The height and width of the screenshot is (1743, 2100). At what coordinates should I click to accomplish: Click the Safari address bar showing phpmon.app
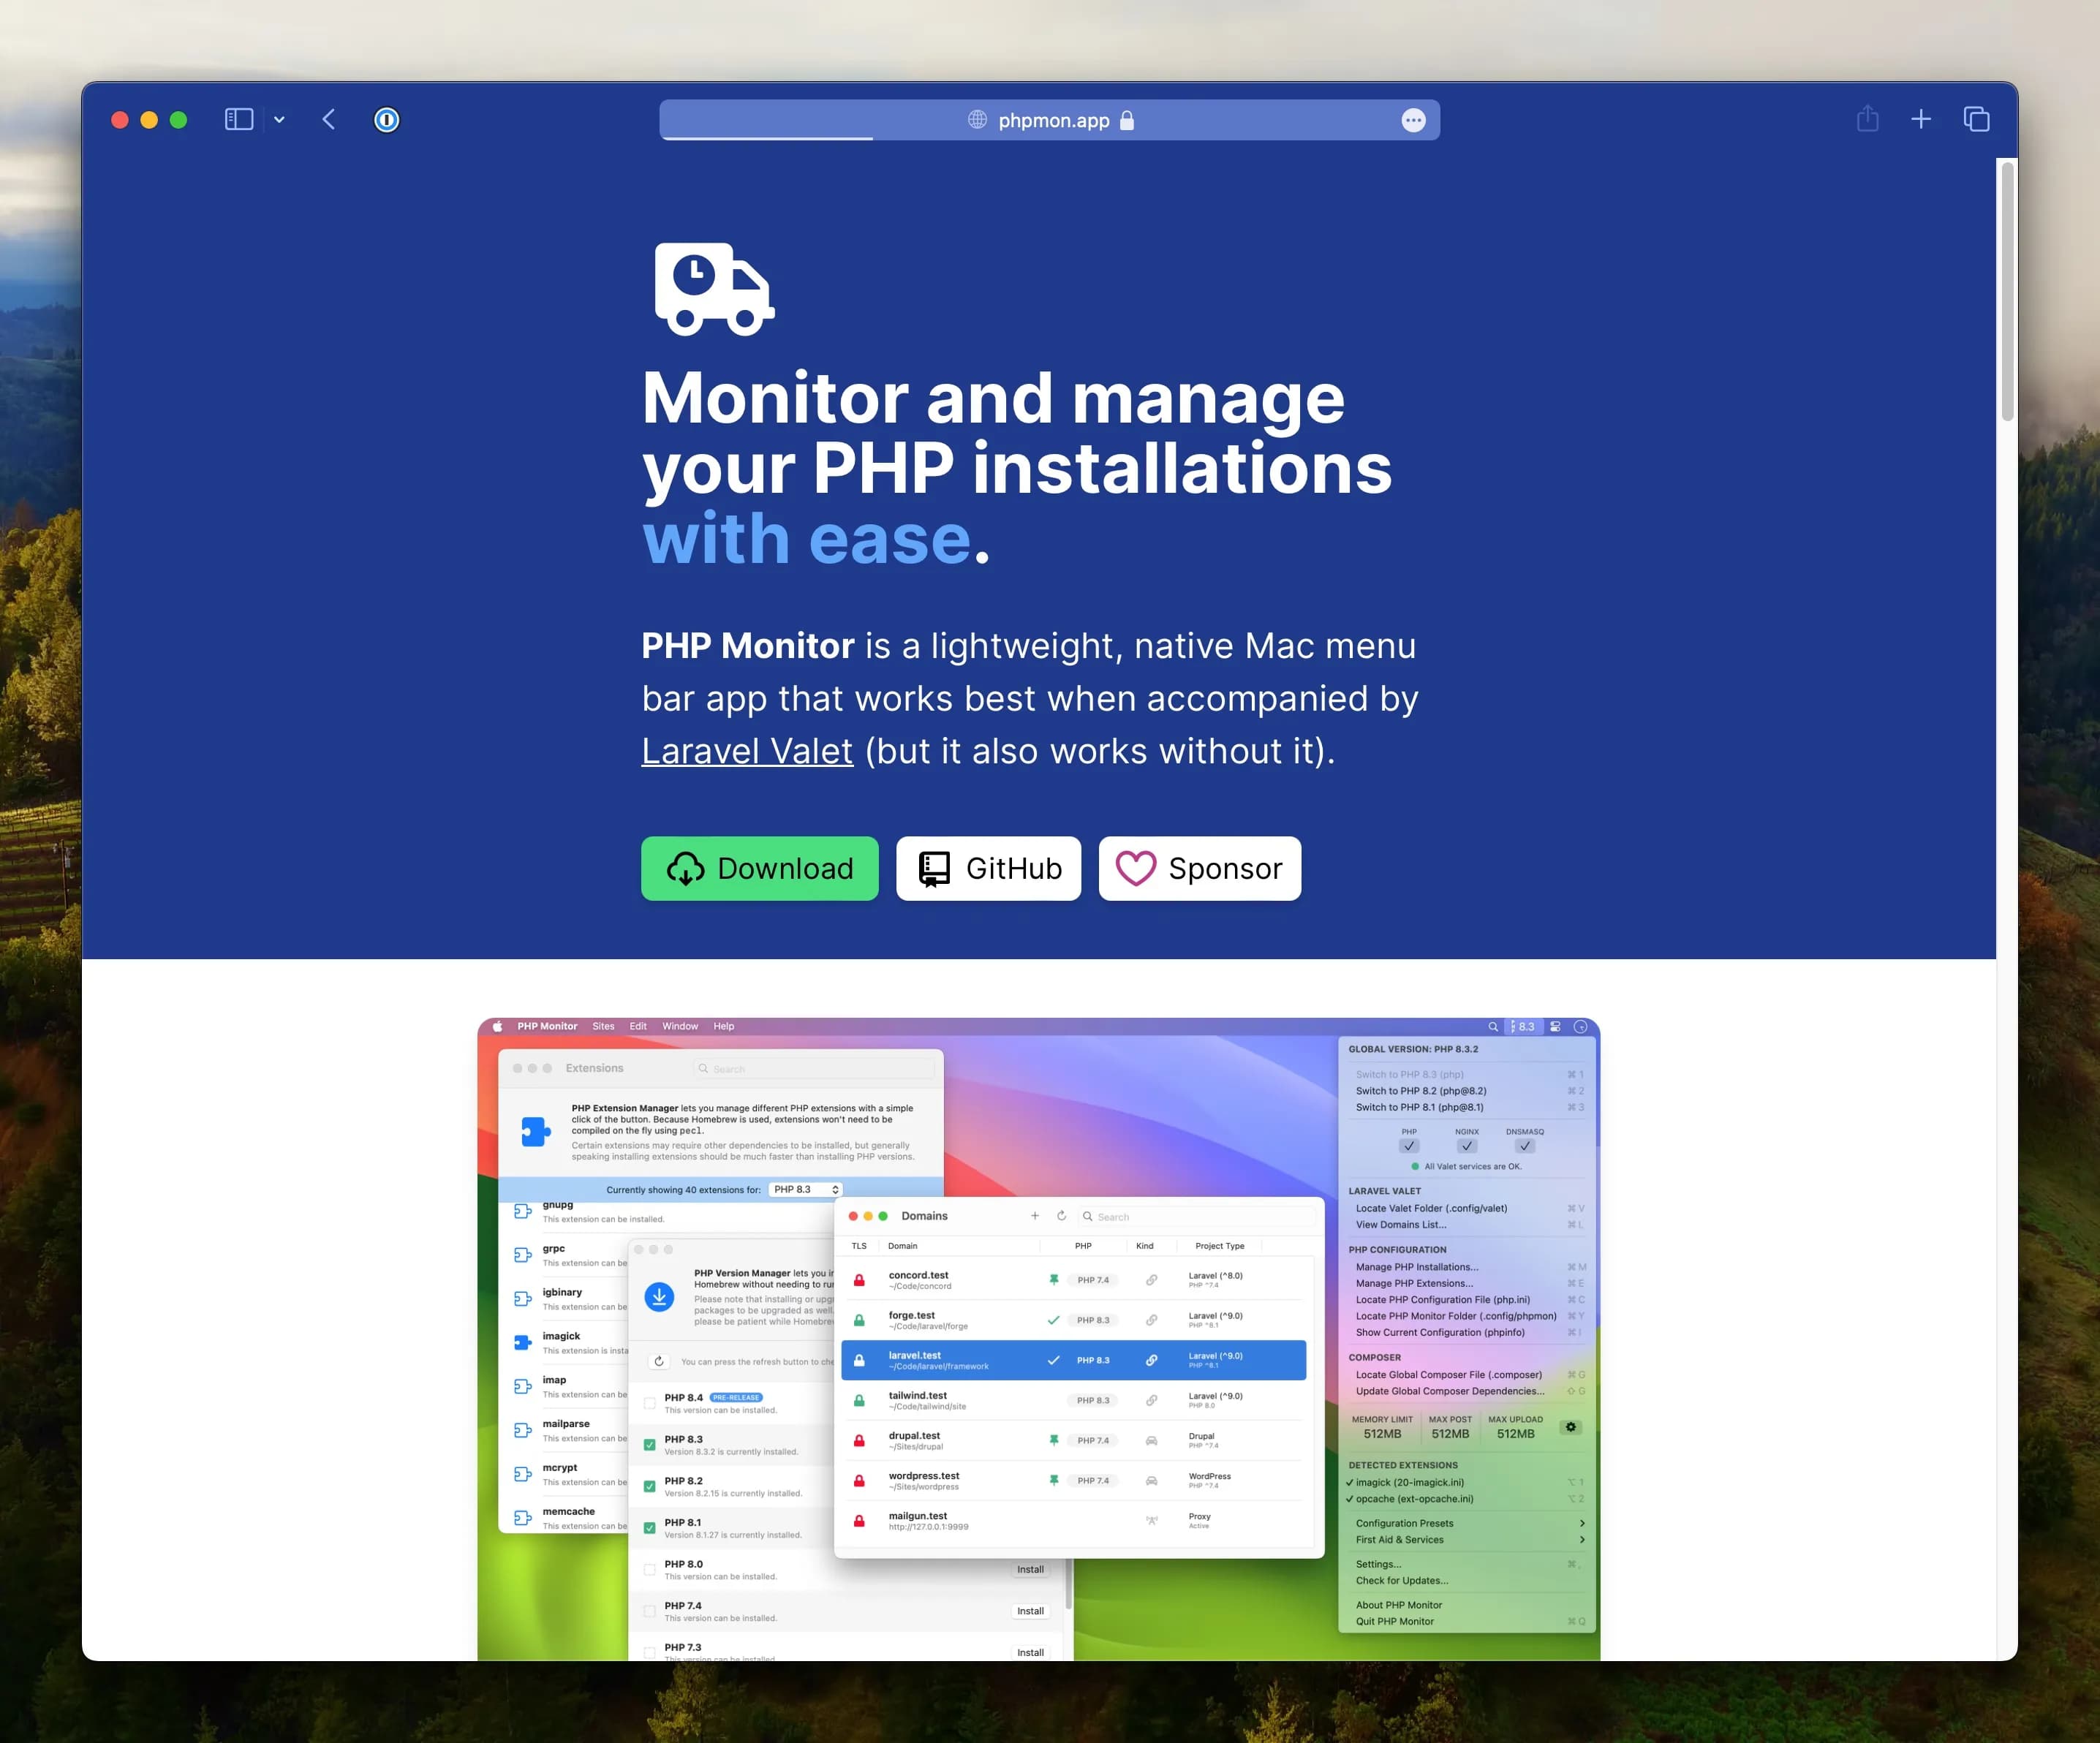1050,120
